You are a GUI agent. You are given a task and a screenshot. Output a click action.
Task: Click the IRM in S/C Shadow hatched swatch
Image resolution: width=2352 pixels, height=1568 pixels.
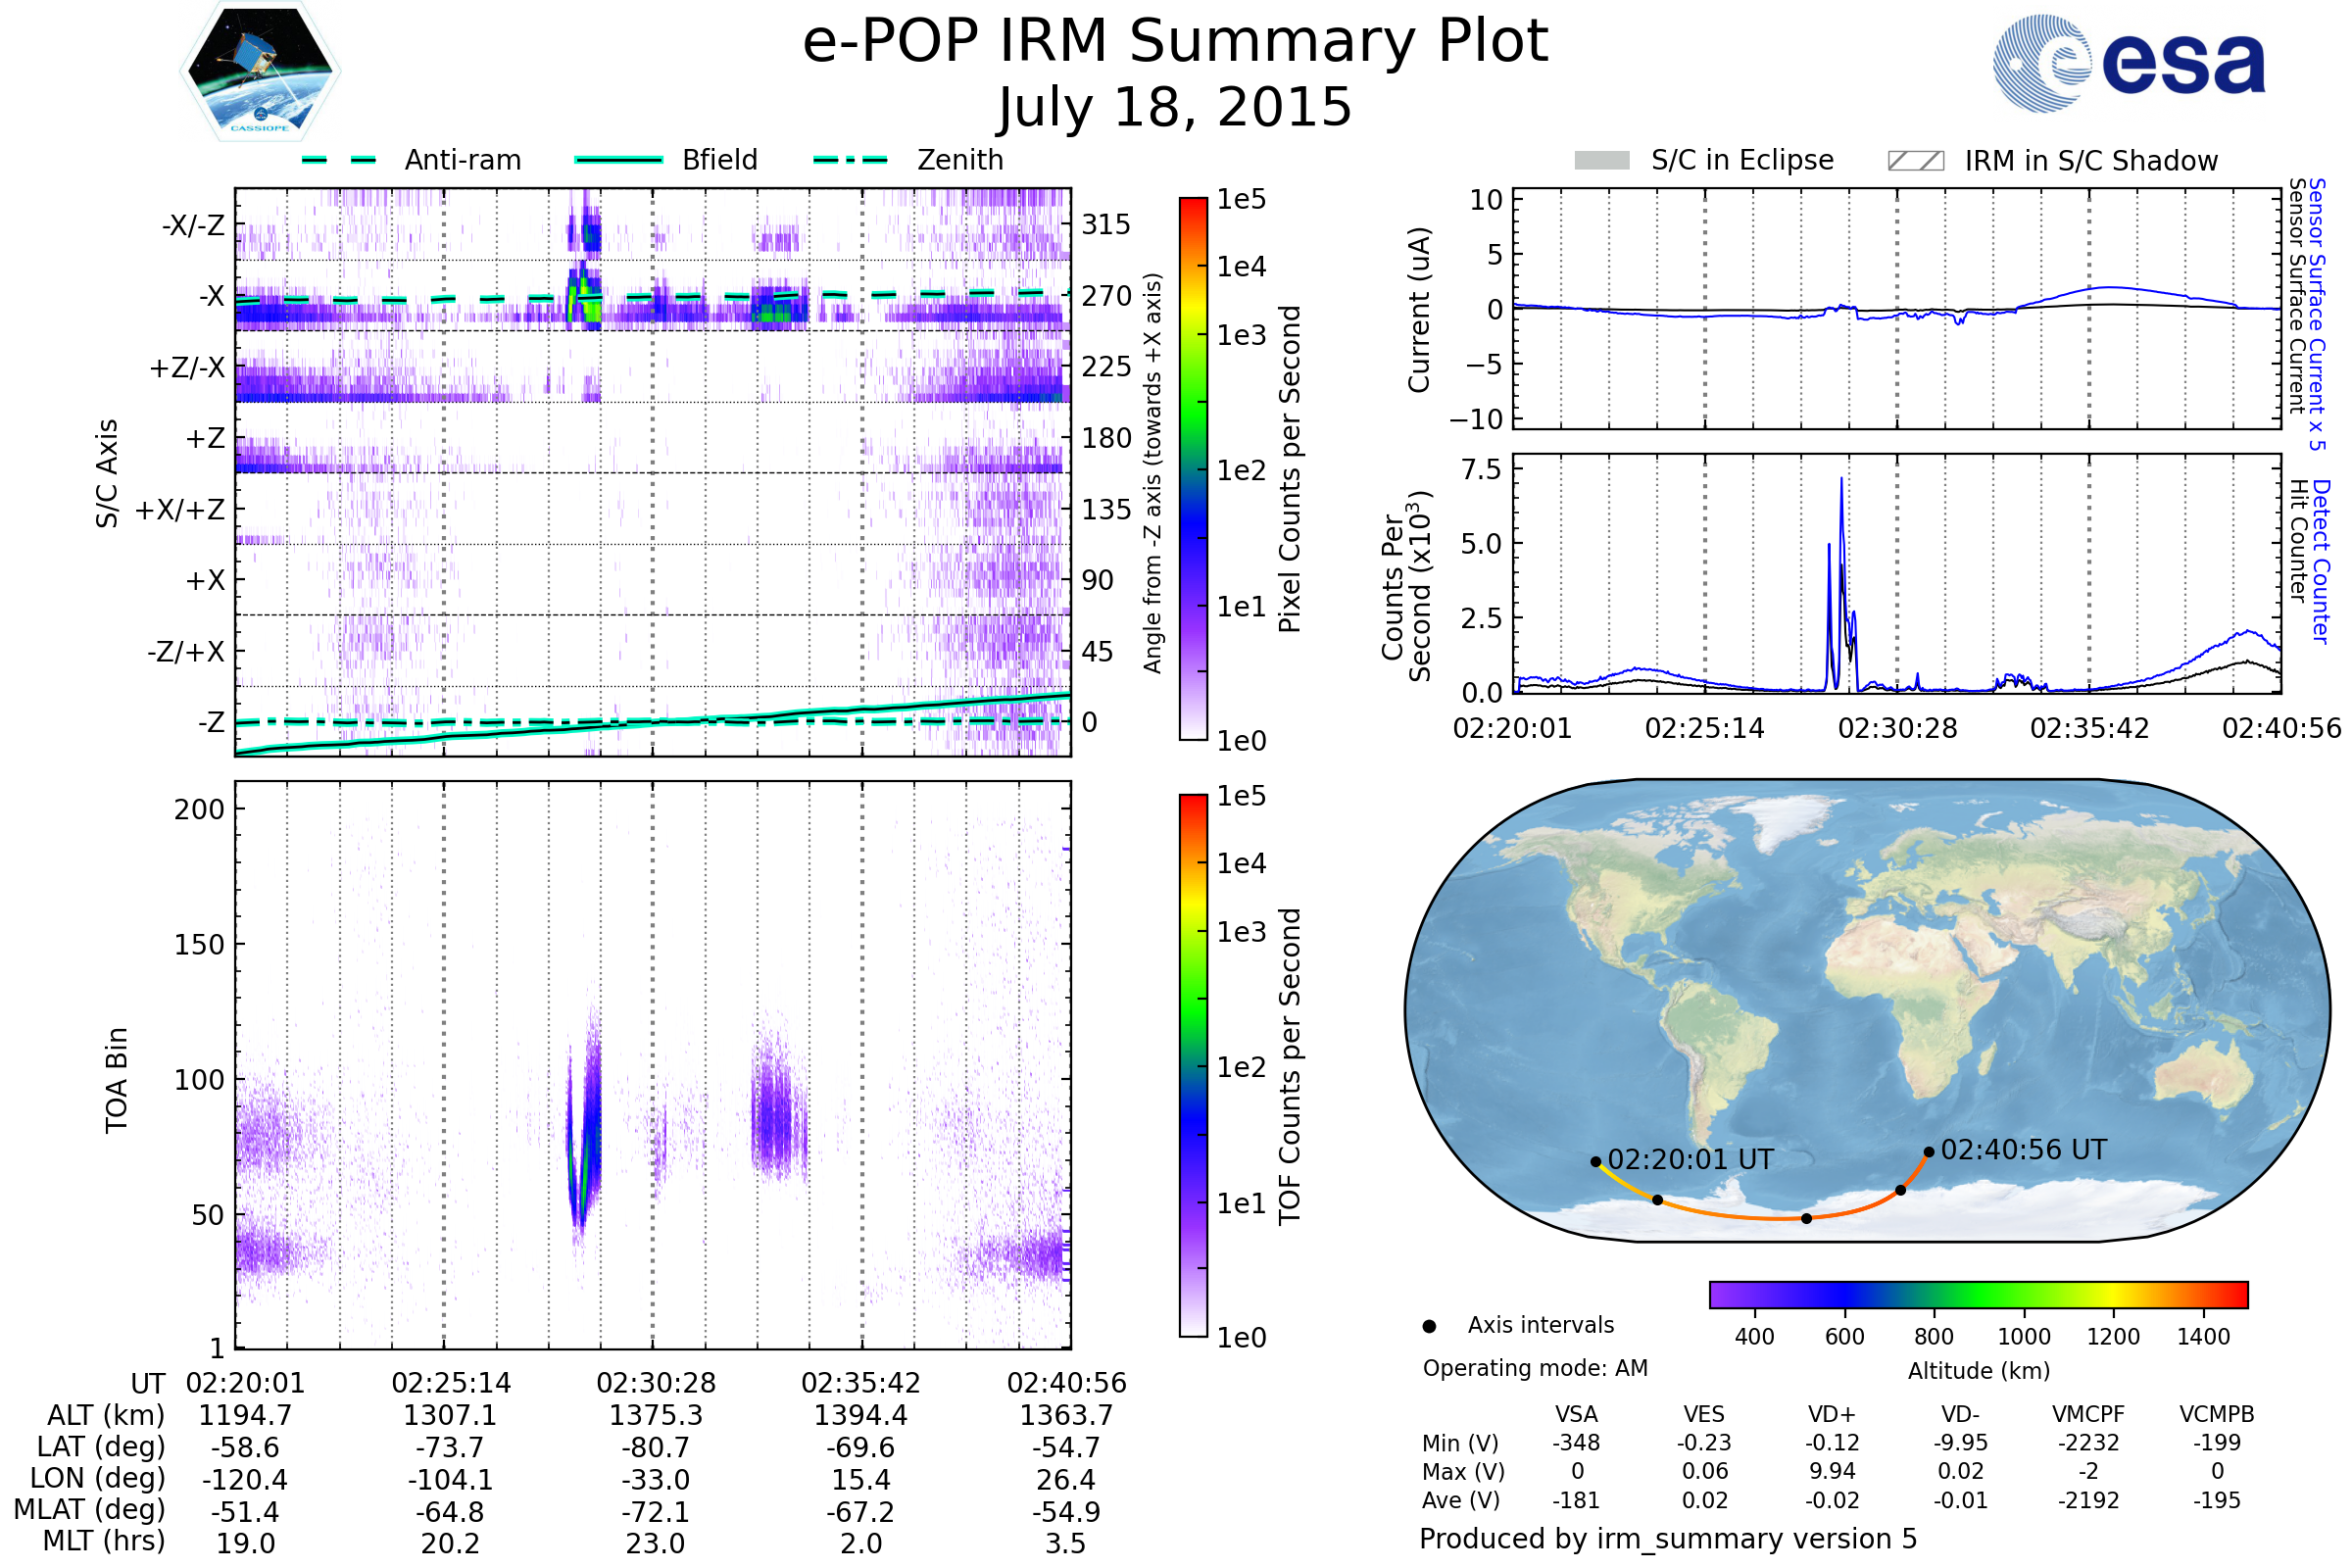1915,161
